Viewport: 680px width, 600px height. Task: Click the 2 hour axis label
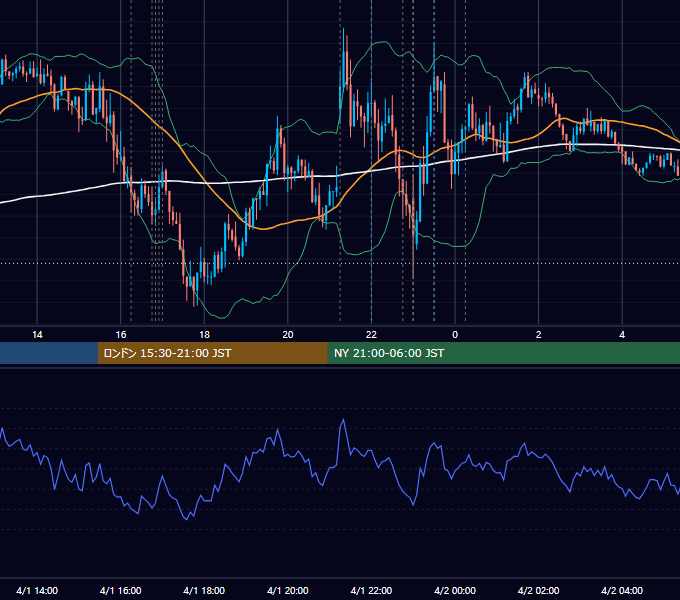pos(538,335)
